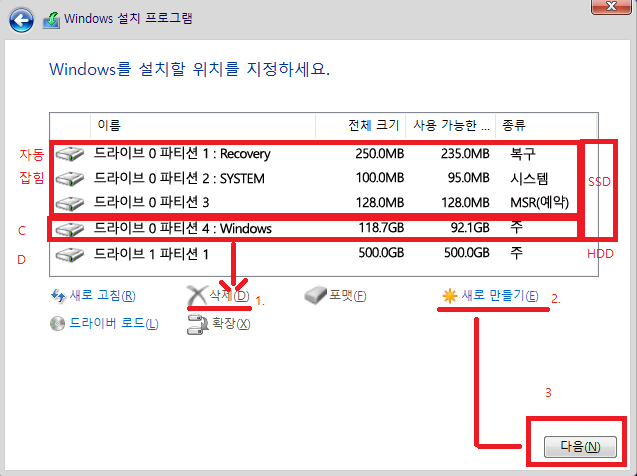Click the Windows setup program icon in title bar

click(x=51, y=20)
